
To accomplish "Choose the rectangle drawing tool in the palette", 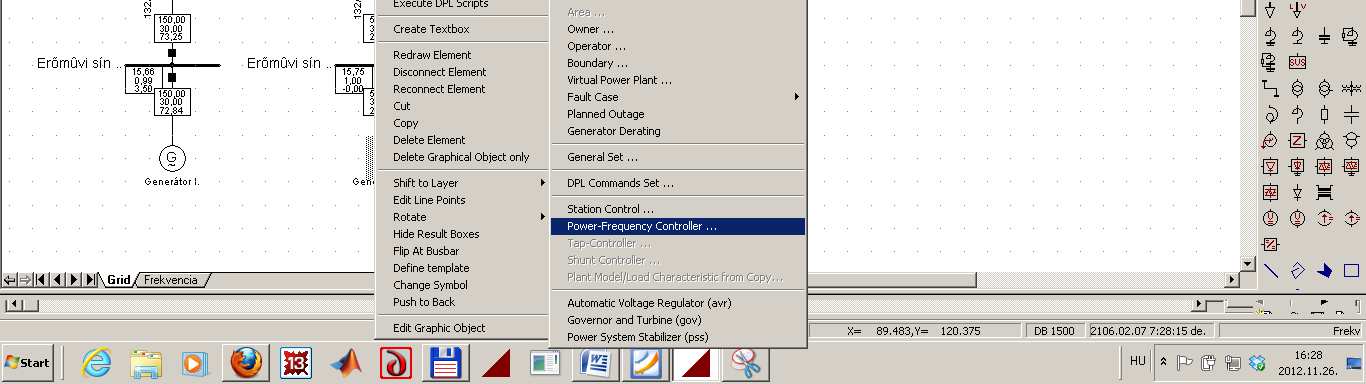I will [x=1351, y=270].
